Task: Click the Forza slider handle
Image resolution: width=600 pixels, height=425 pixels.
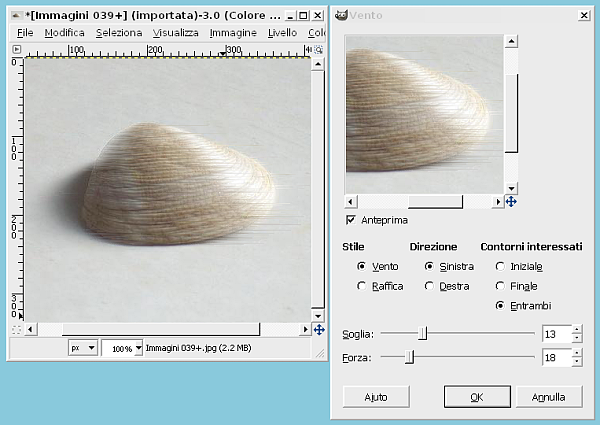Action: click(409, 357)
